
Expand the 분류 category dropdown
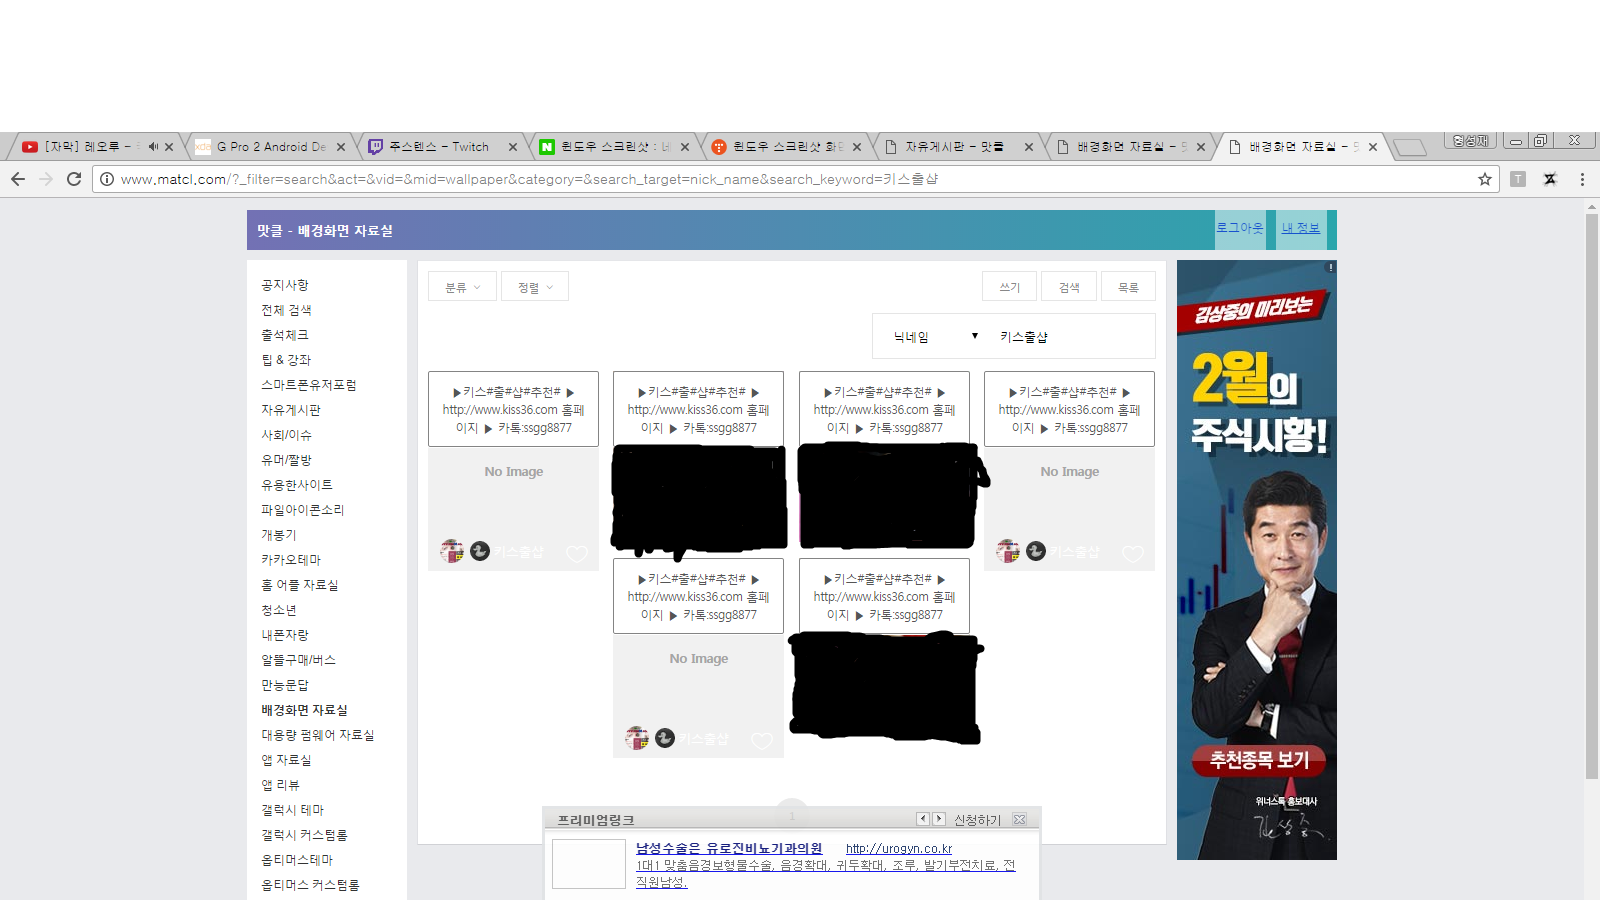click(x=462, y=287)
